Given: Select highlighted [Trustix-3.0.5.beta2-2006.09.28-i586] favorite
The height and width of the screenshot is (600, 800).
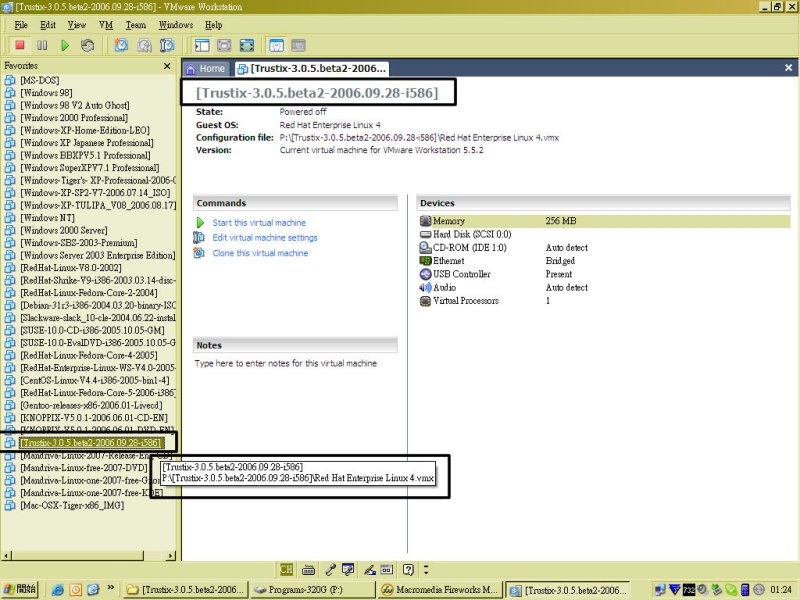Looking at the screenshot, I should point(92,443).
